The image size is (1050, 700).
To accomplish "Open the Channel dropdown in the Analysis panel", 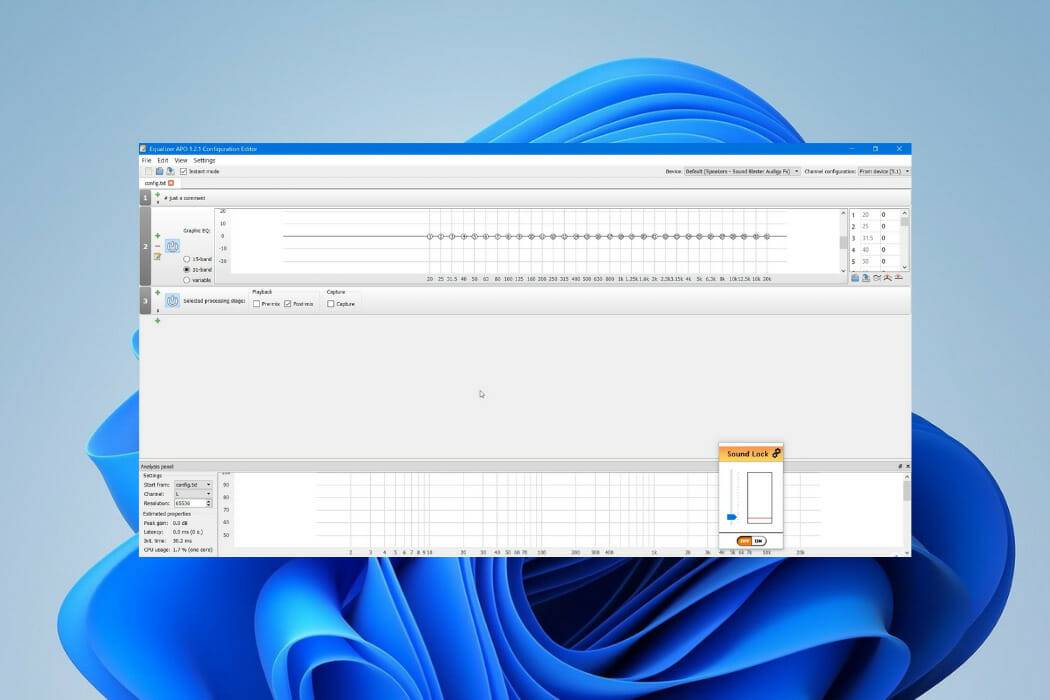I will [x=208, y=494].
